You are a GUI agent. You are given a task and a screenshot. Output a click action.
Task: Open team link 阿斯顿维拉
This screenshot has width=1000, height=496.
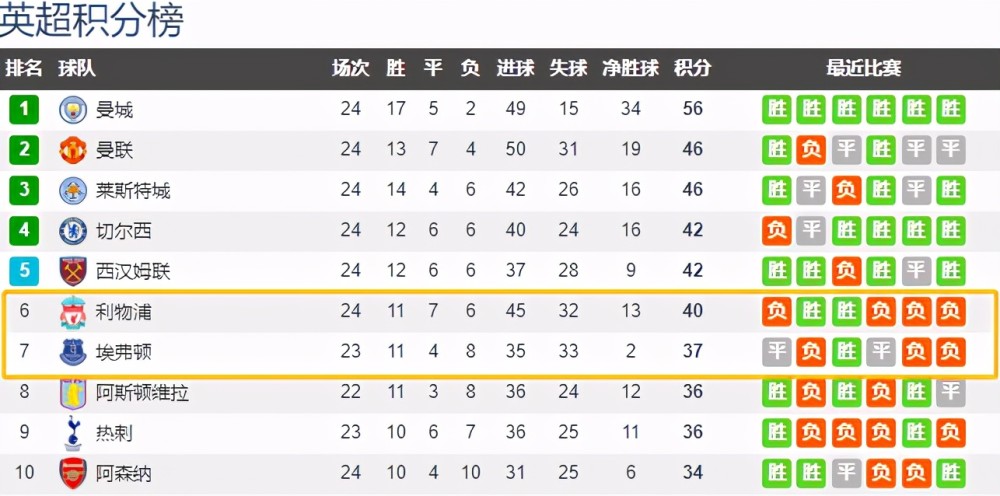click(142, 392)
